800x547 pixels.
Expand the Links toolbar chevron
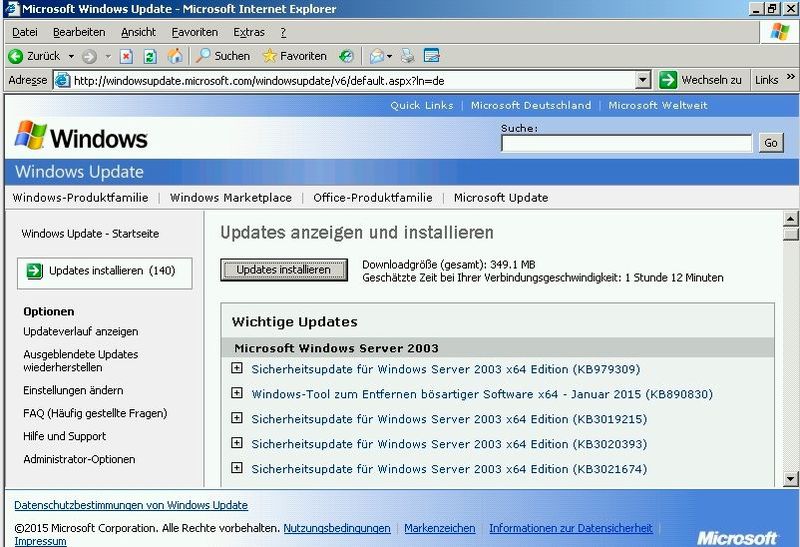coord(790,77)
